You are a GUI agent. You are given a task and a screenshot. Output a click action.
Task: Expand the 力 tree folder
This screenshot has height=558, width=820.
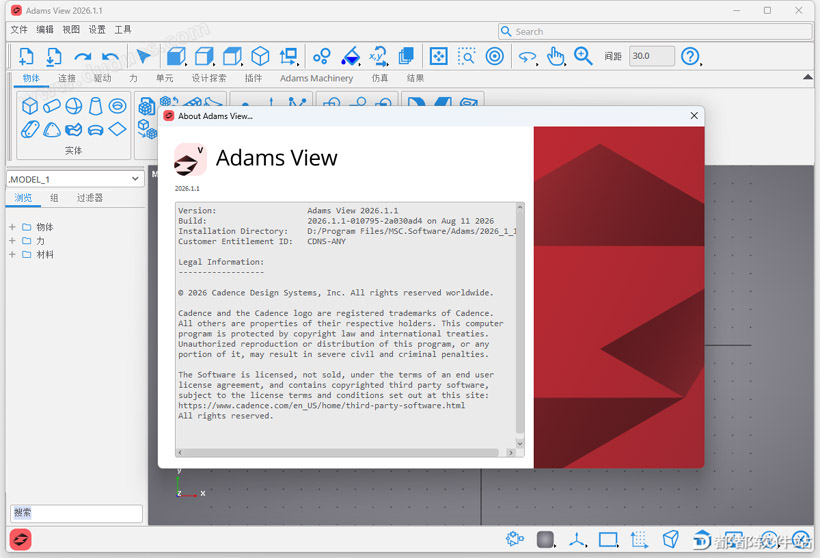[x=12, y=241]
